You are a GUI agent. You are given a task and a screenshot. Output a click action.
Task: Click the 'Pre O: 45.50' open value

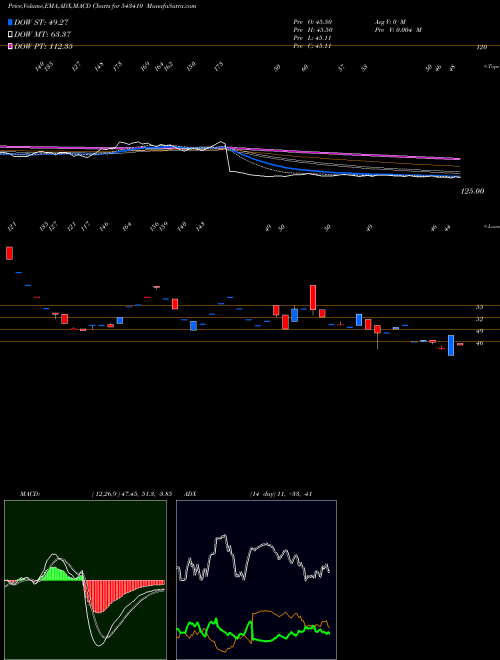tap(313, 21)
